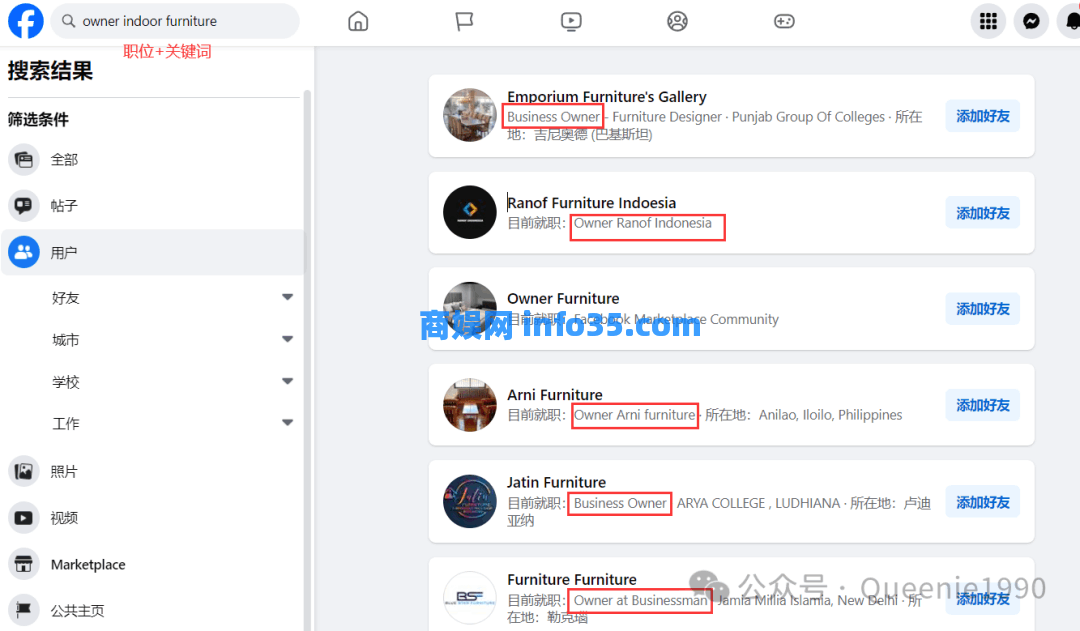Click the search box with 'owner indoor furniture'
The width and height of the screenshot is (1080, 631).
tap(175, 21)
